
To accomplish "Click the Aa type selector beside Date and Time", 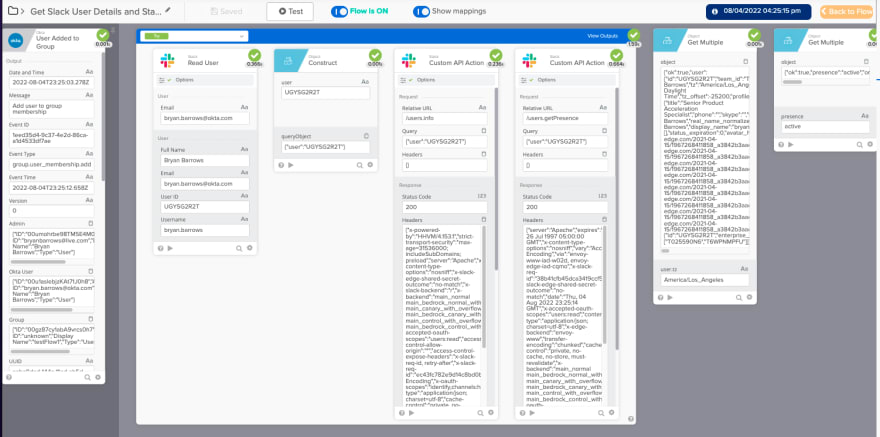I will click(90, 72).
